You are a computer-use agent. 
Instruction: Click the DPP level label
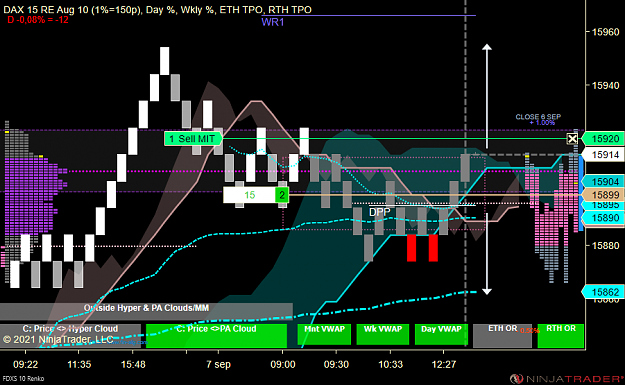click(x=379, y=212)
